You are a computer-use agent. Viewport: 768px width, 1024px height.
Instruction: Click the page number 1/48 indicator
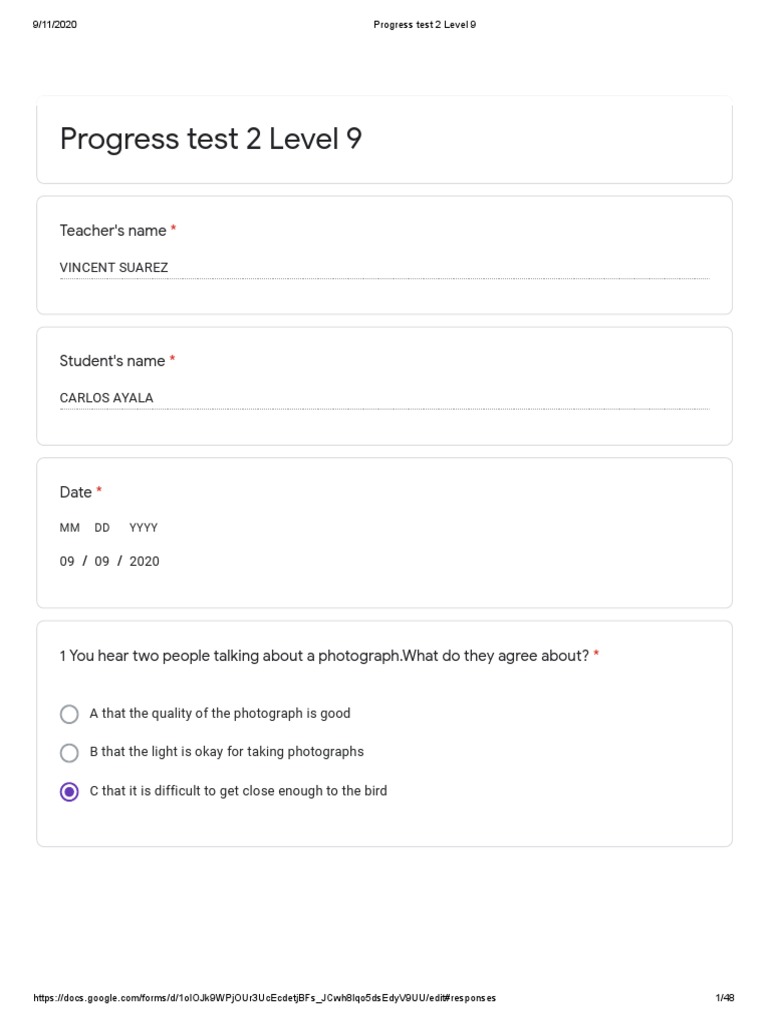point(725,998)
